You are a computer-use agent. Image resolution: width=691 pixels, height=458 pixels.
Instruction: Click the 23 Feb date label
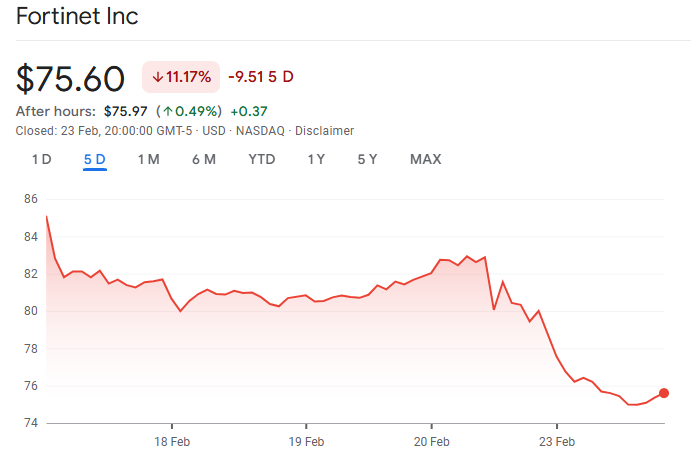(557, 441)
